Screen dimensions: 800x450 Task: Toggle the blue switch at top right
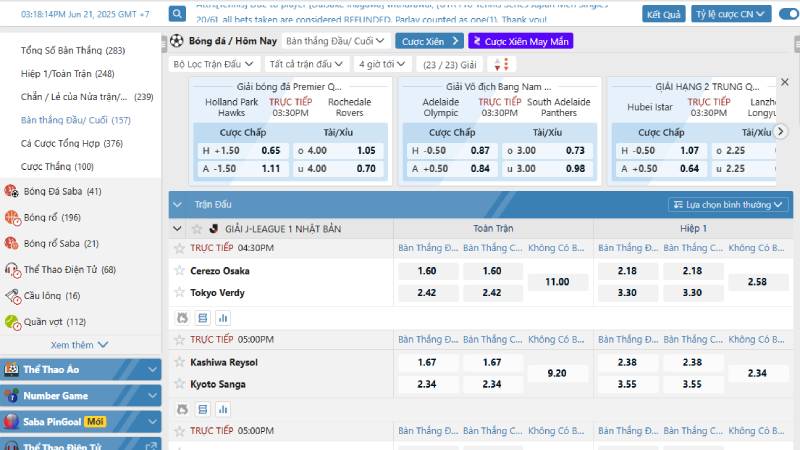tap(789, 14)
